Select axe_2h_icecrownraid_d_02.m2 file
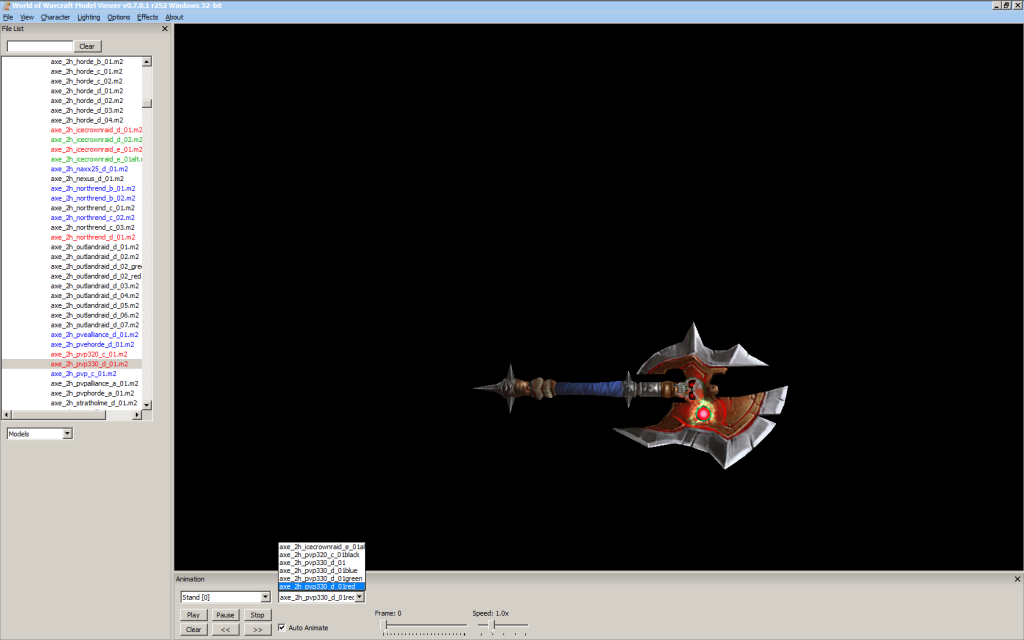The image size is (1024, 640). pyautogui.click(x=96, y=140)
